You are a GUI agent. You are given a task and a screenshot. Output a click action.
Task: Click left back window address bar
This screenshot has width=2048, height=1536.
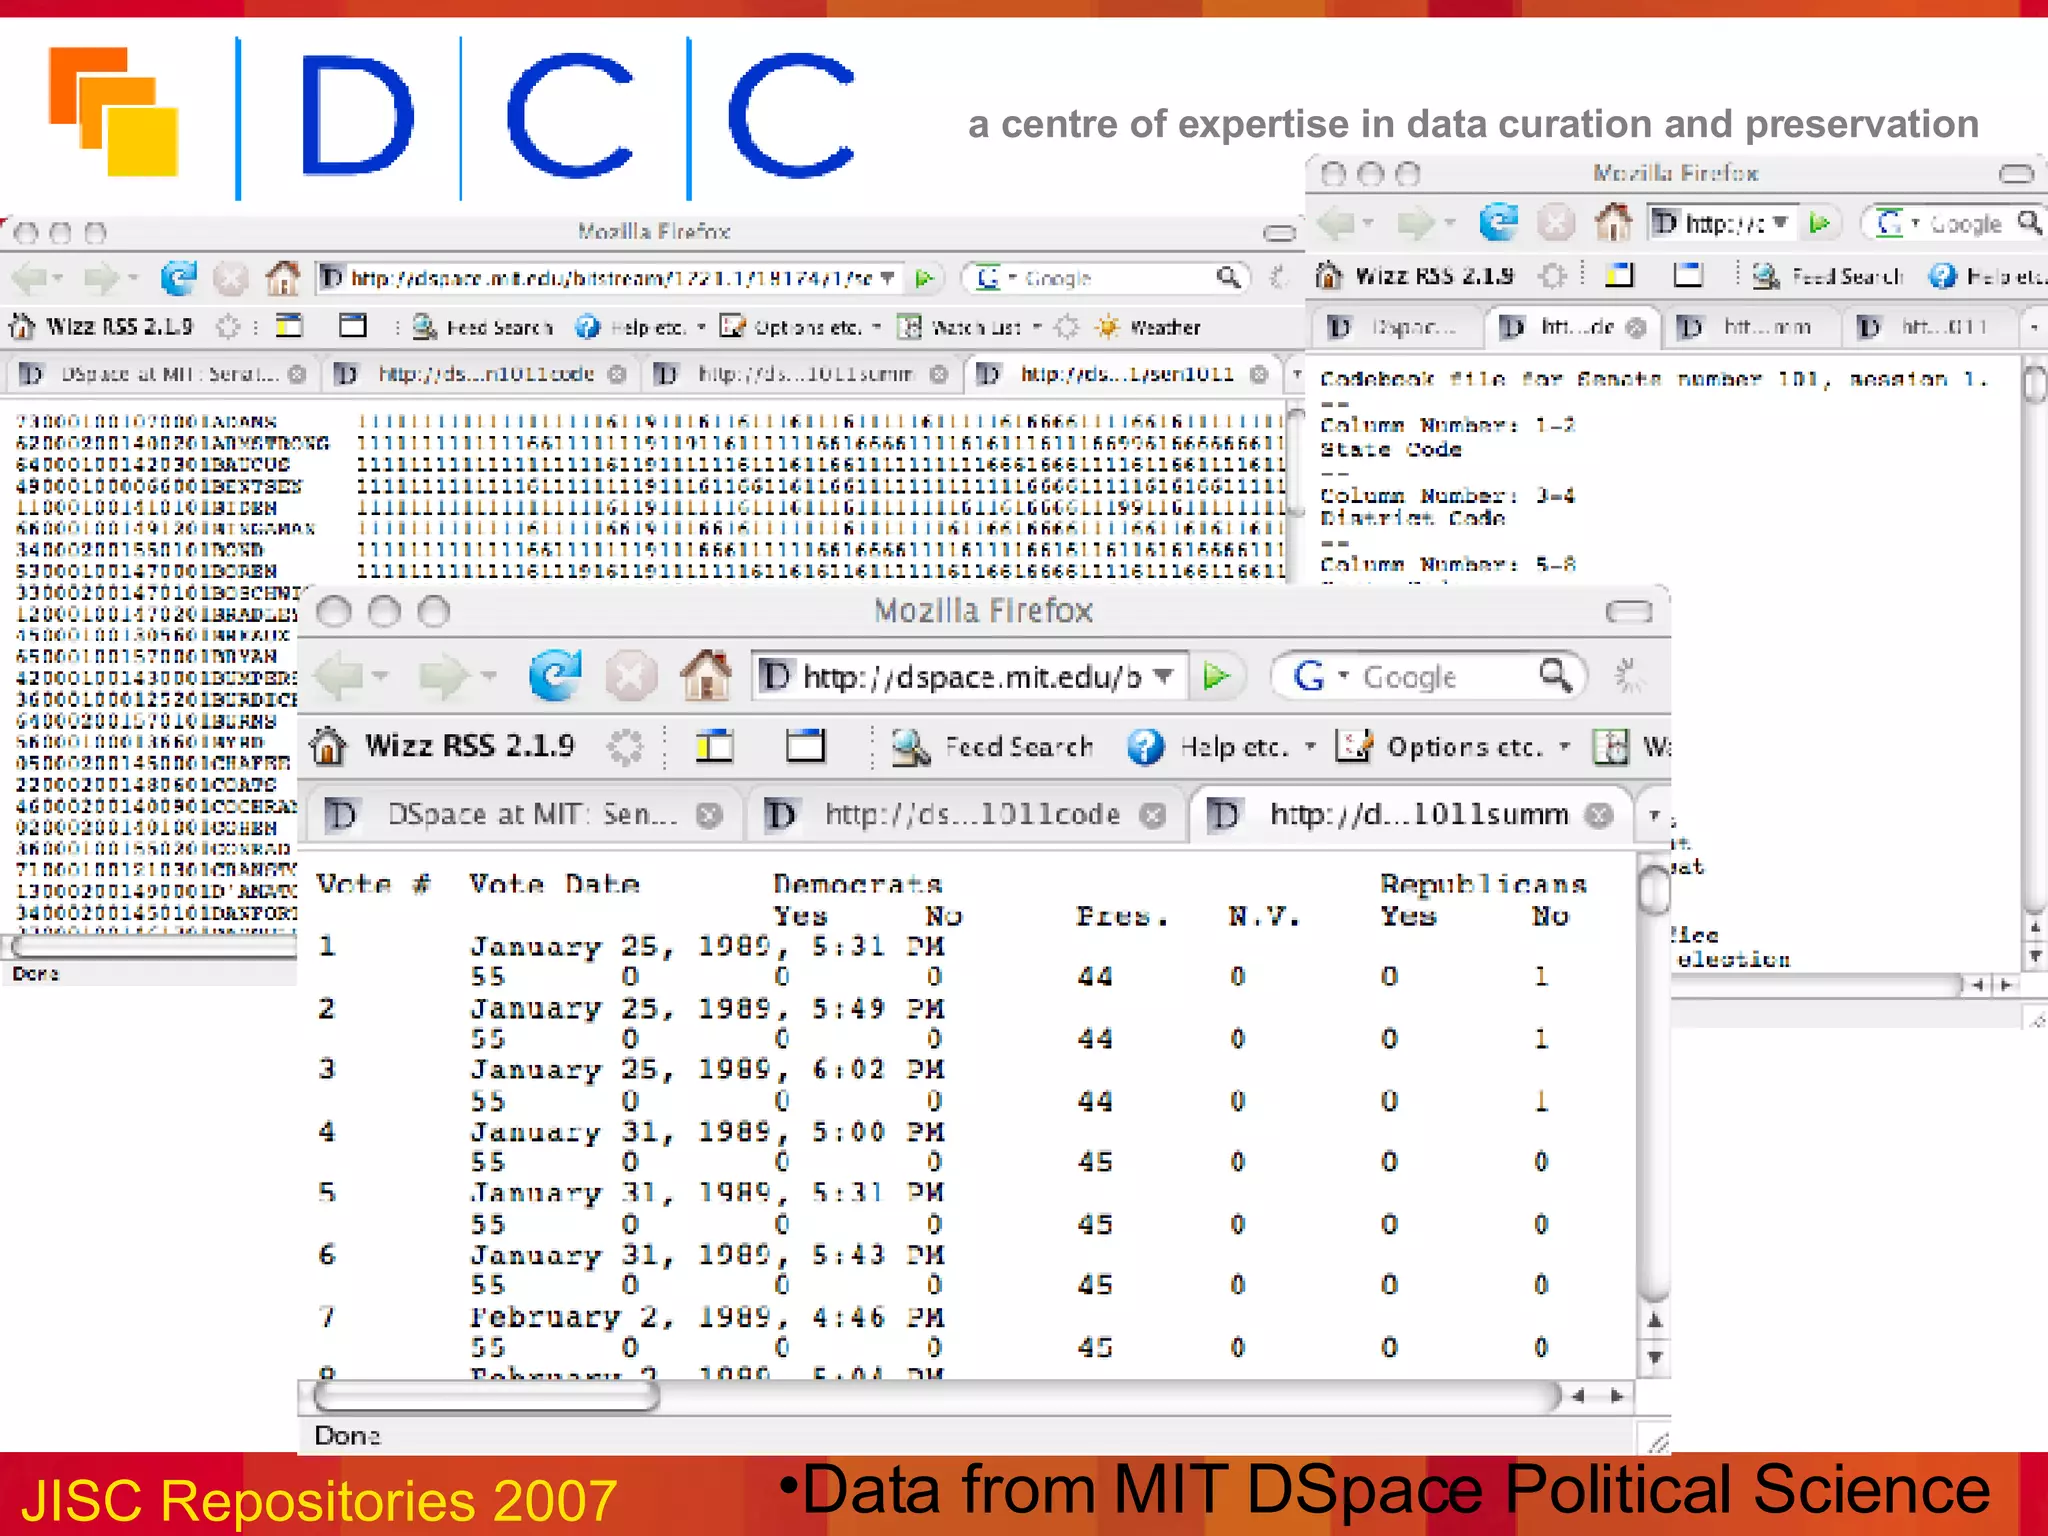click(610, 278)
